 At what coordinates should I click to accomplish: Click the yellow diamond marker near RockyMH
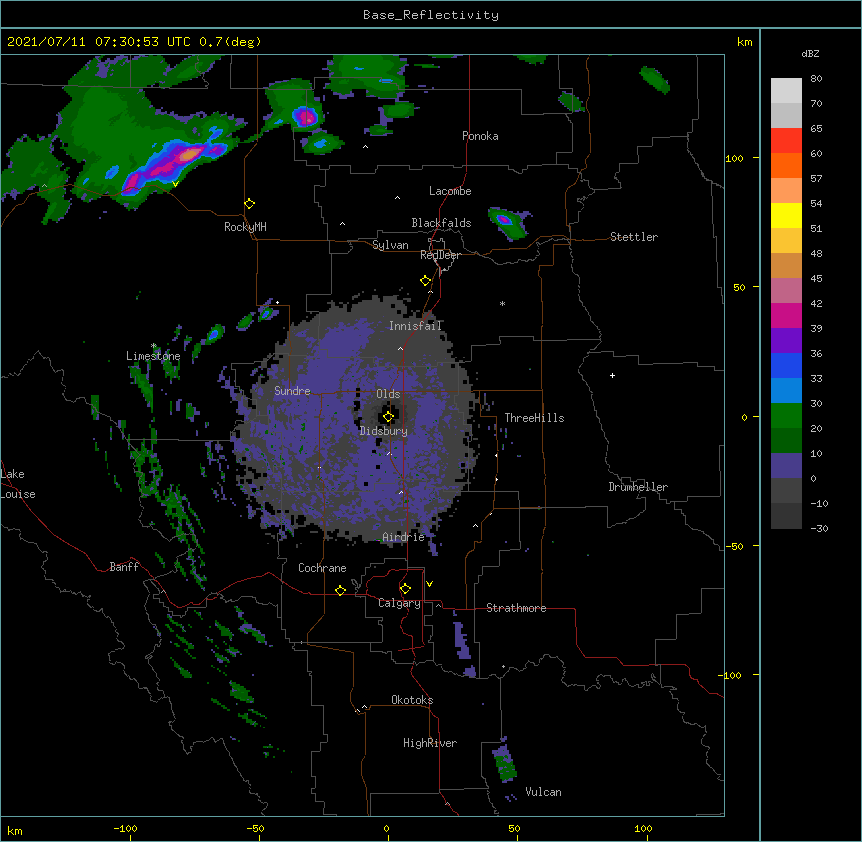pos(249,203)
